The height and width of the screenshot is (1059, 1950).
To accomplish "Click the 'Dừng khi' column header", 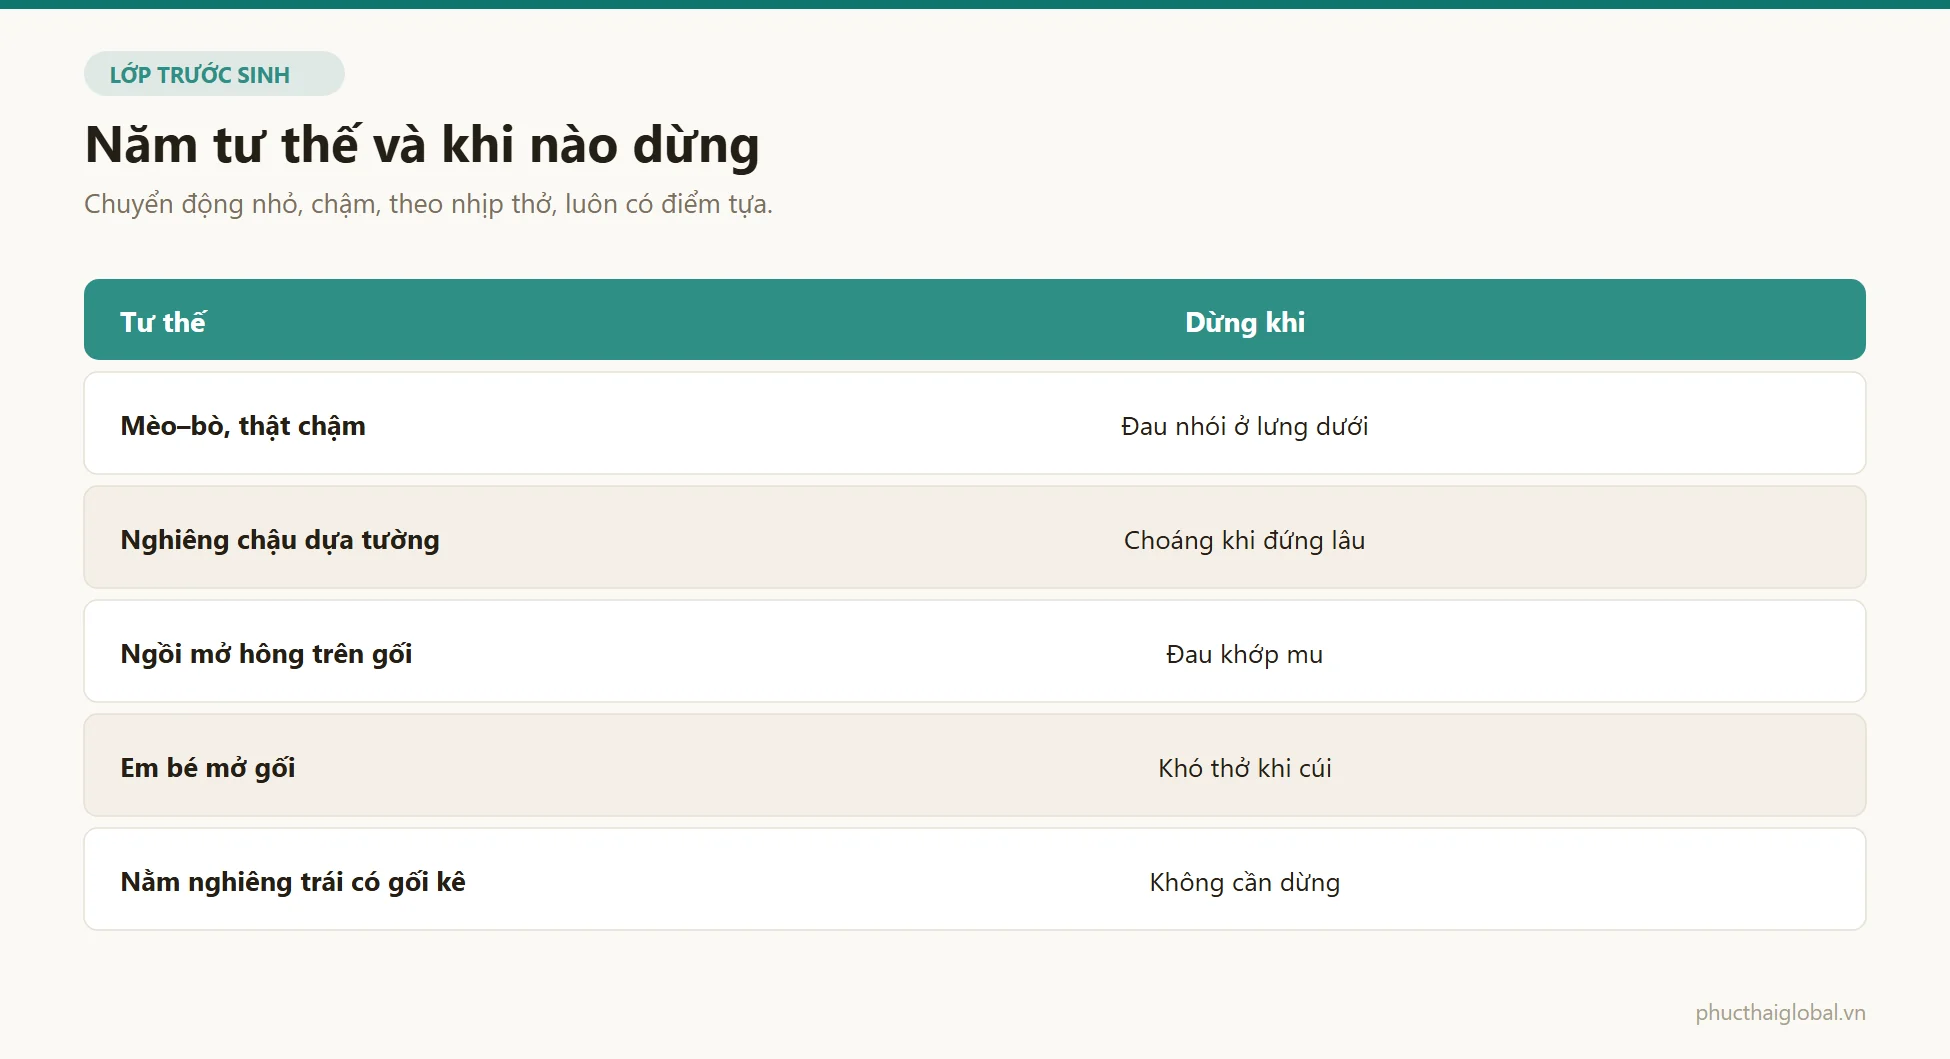I will point(1245,322).
